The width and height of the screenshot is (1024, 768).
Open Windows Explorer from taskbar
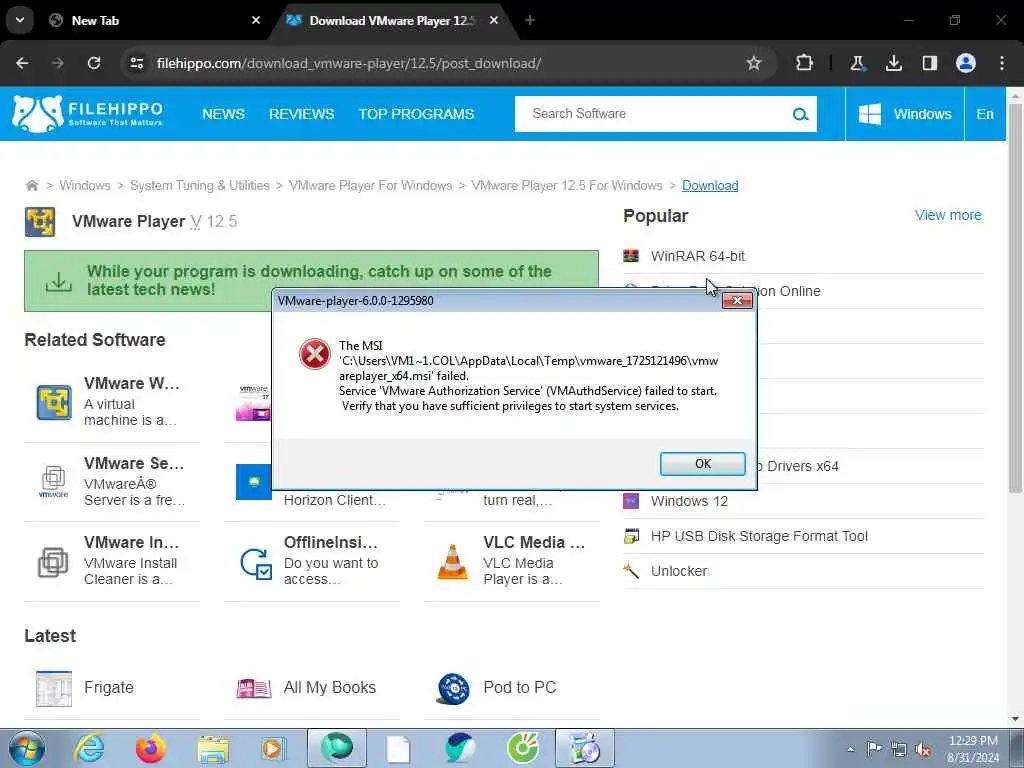pyautogui.click(x=213, y=748)
